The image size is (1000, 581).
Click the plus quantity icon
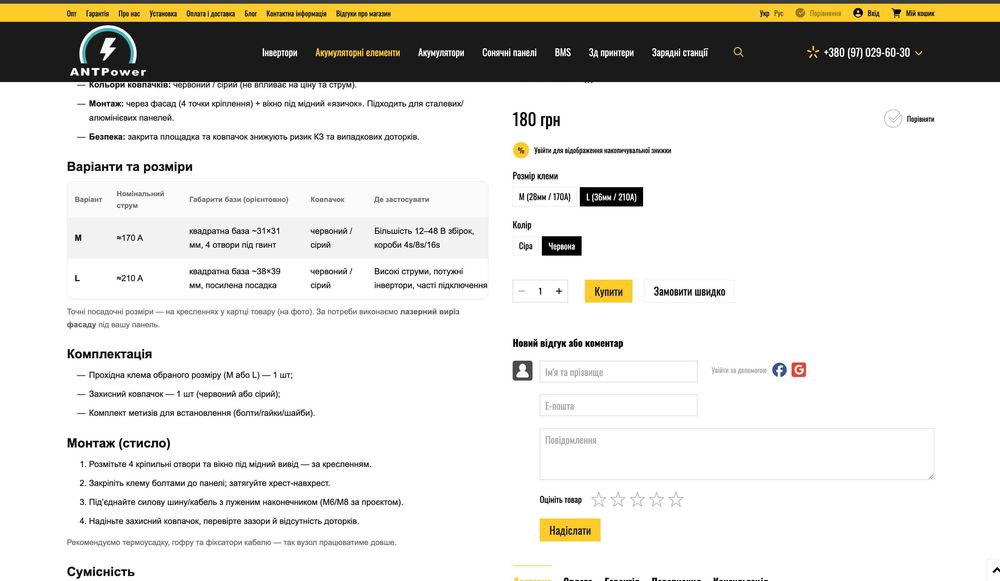pyautogui.click(x=559, y=291)
